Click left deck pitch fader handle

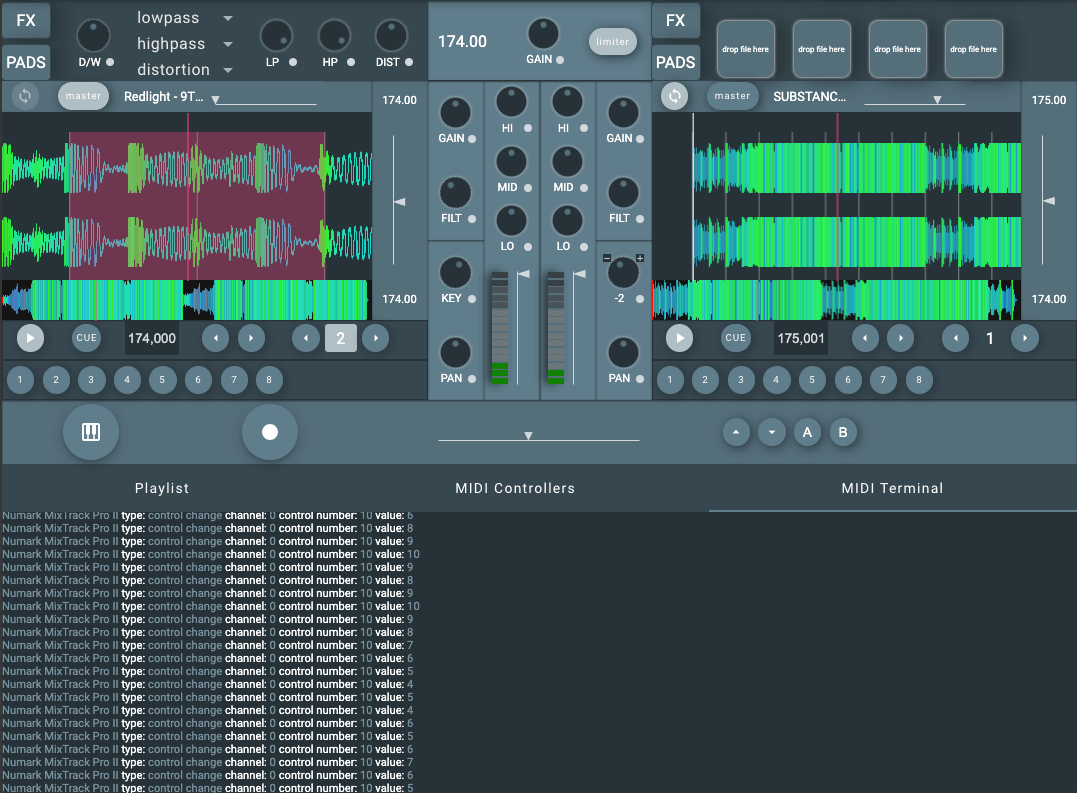(400, 202)
